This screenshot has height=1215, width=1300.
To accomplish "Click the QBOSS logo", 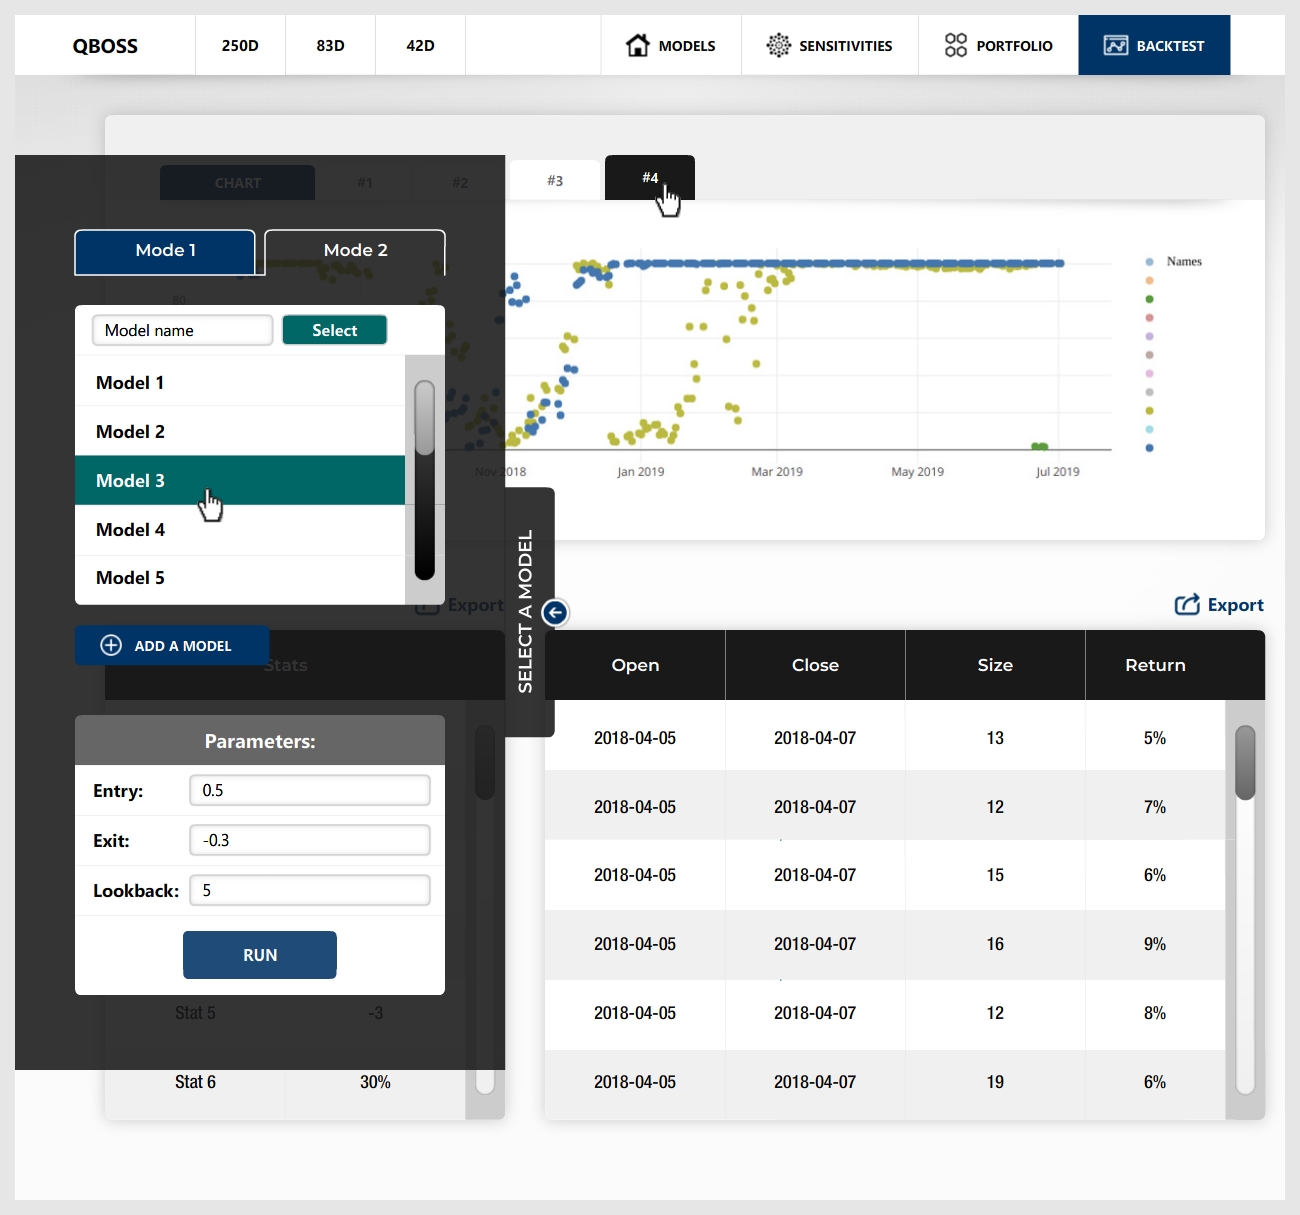I will [105, 46].
